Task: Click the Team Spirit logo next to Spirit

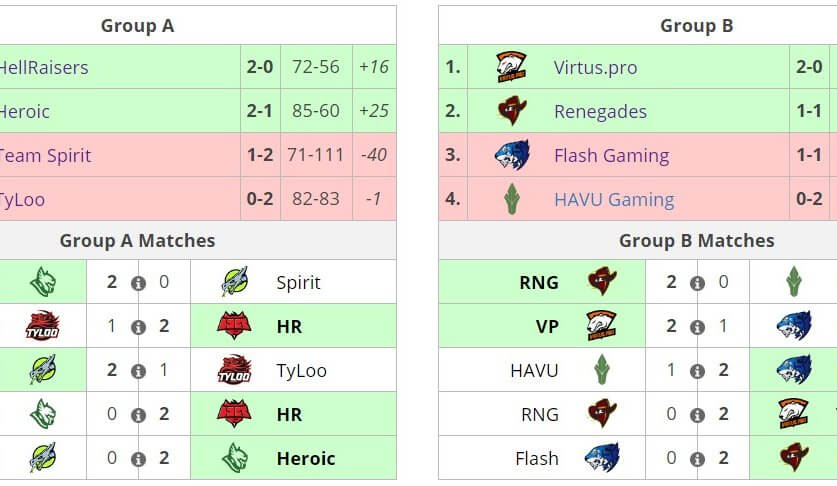Action: [234, 283]
